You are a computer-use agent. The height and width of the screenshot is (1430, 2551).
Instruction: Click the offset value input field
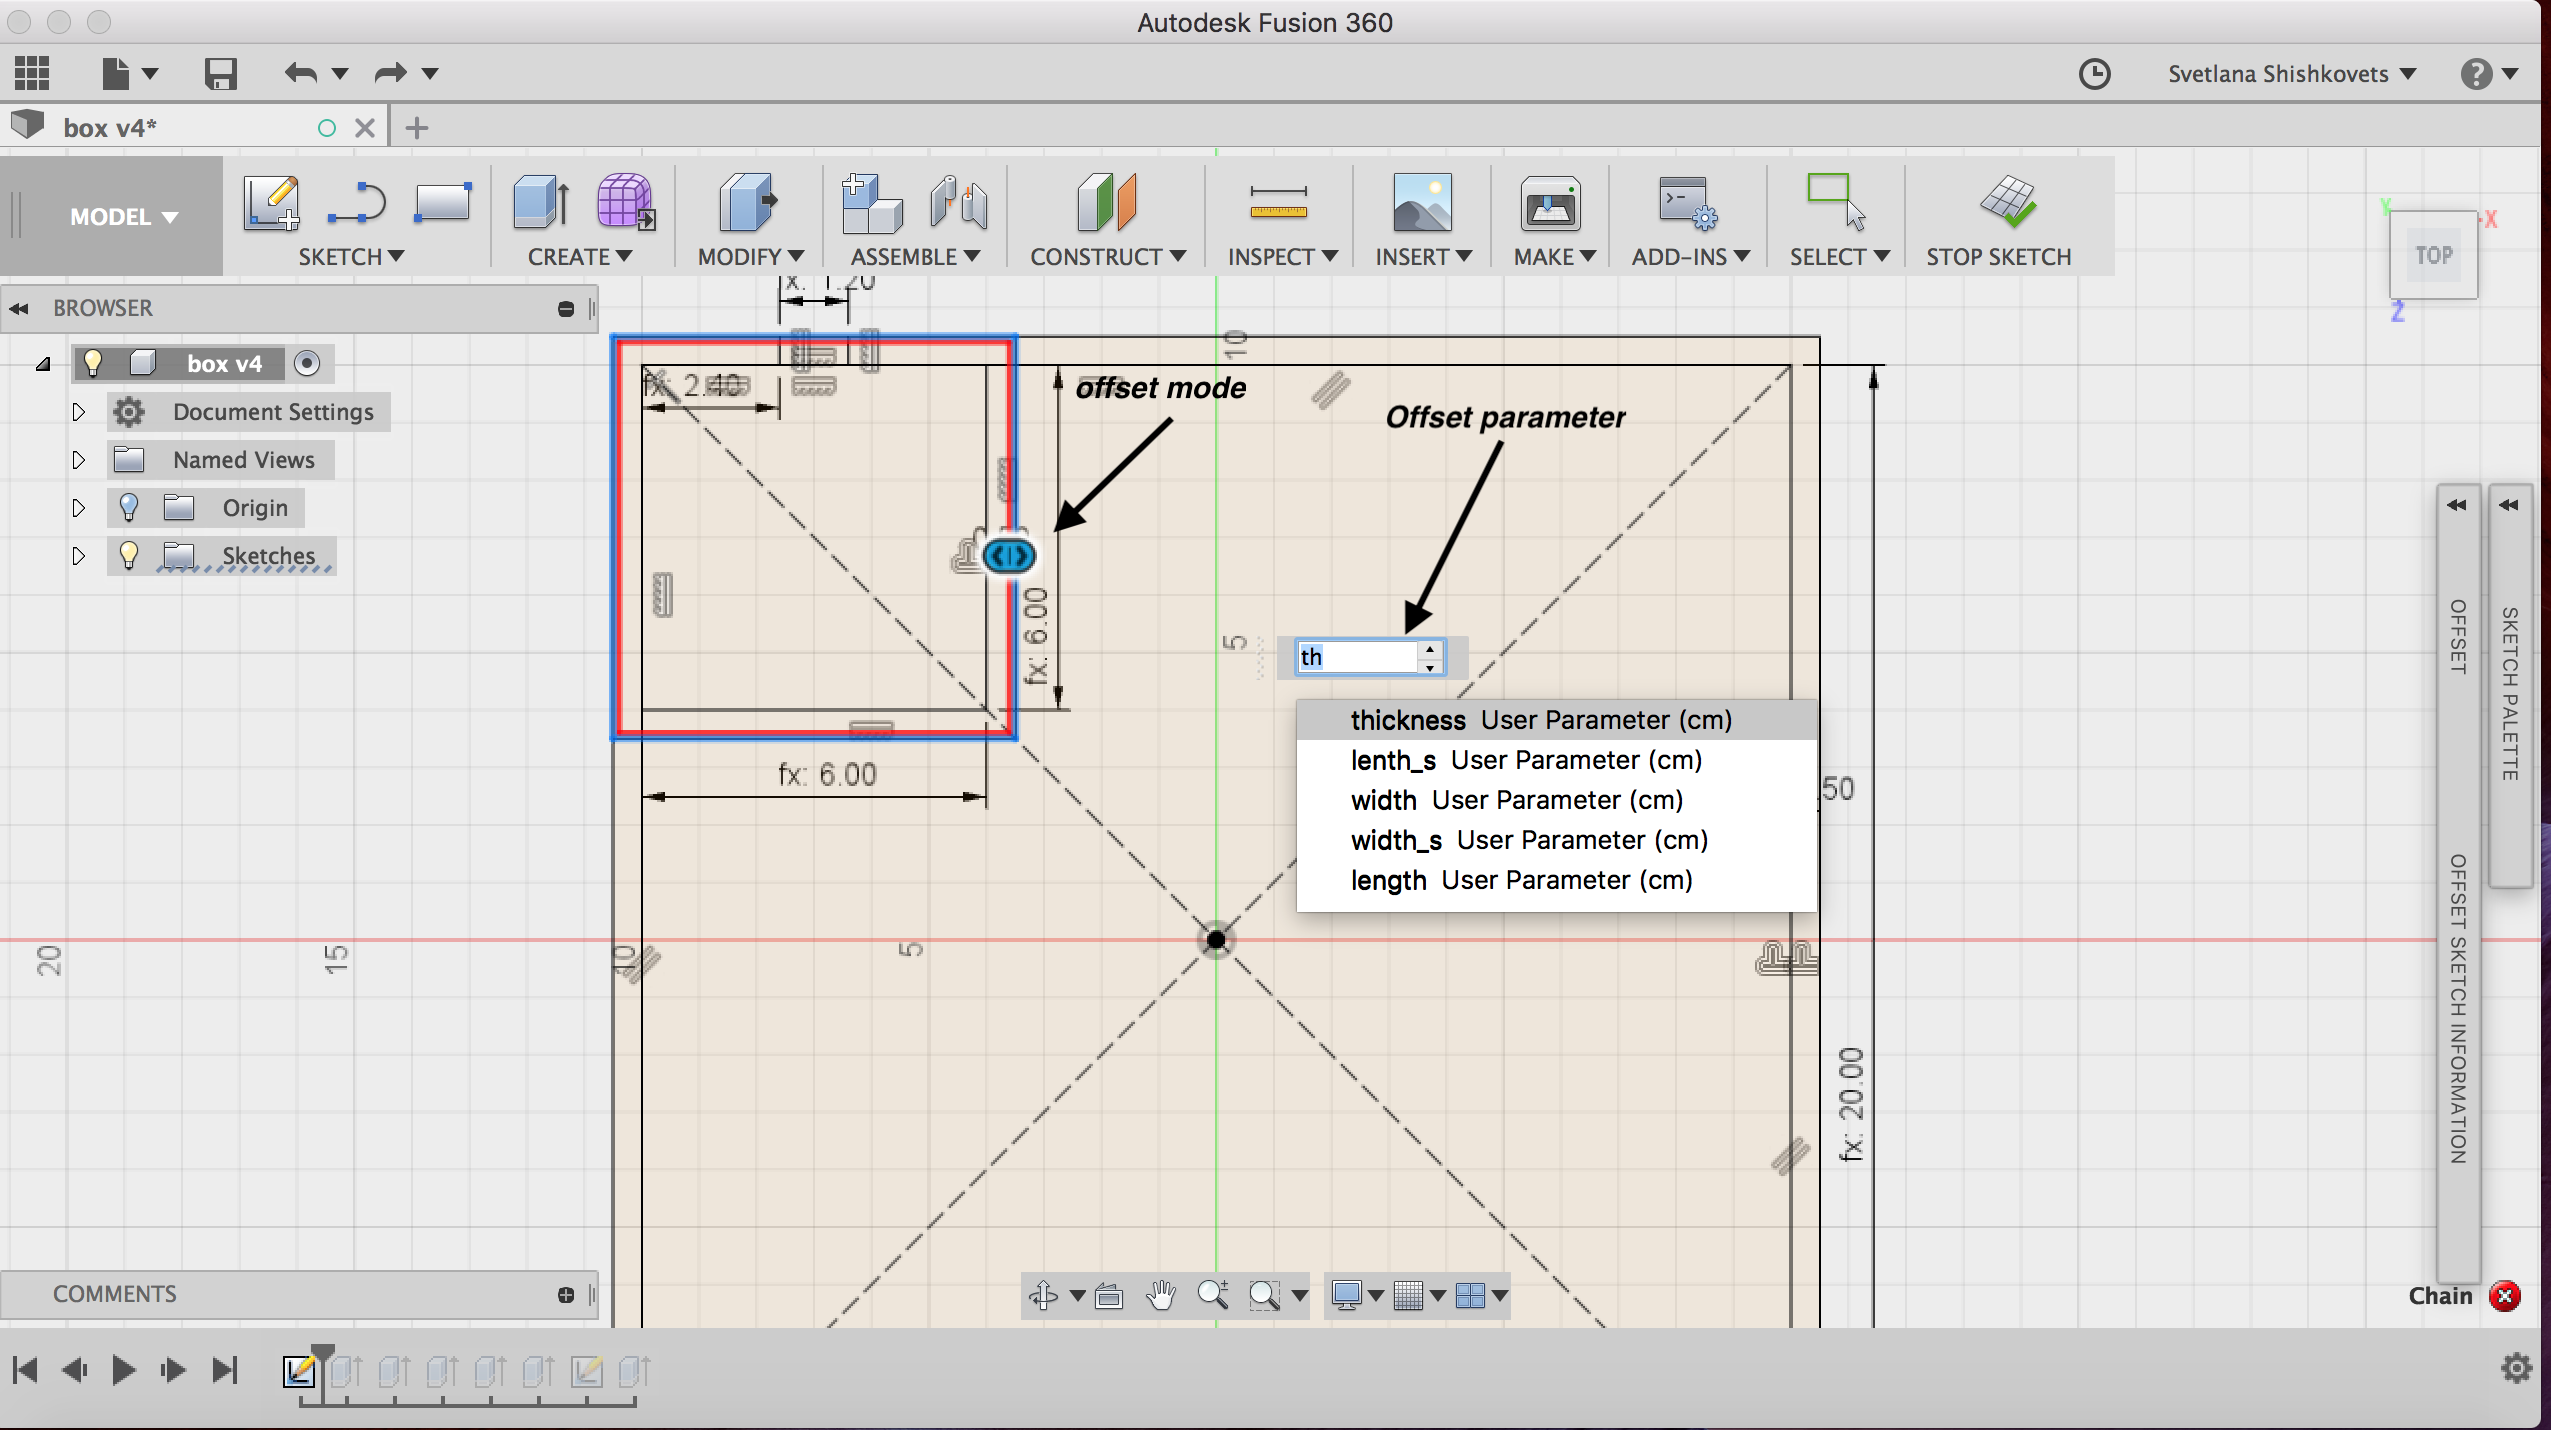click(x=1356, y=657)
